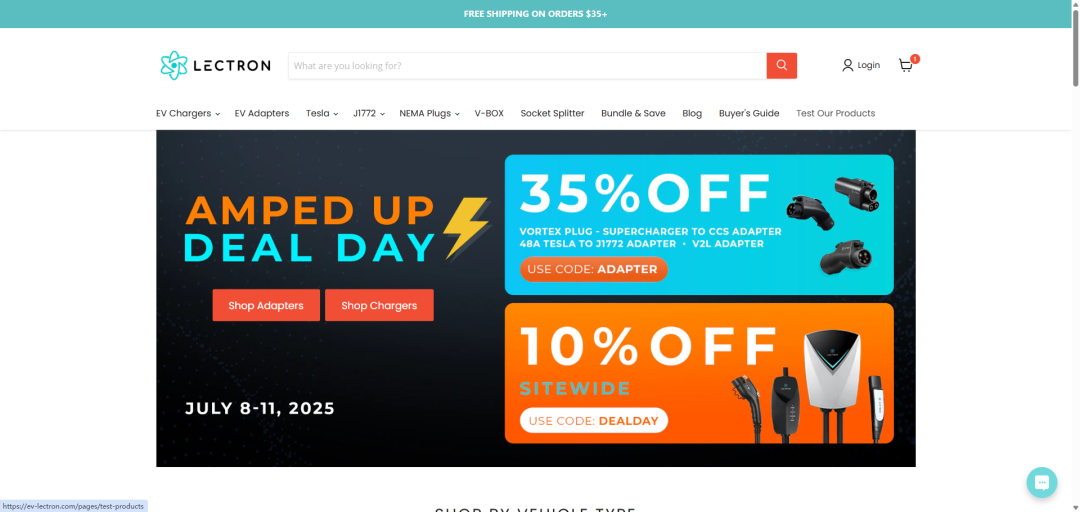Open the shopping cart icon
This screenshot has width=1080, height=512.
pyautogui.click(x=906, y=65)
